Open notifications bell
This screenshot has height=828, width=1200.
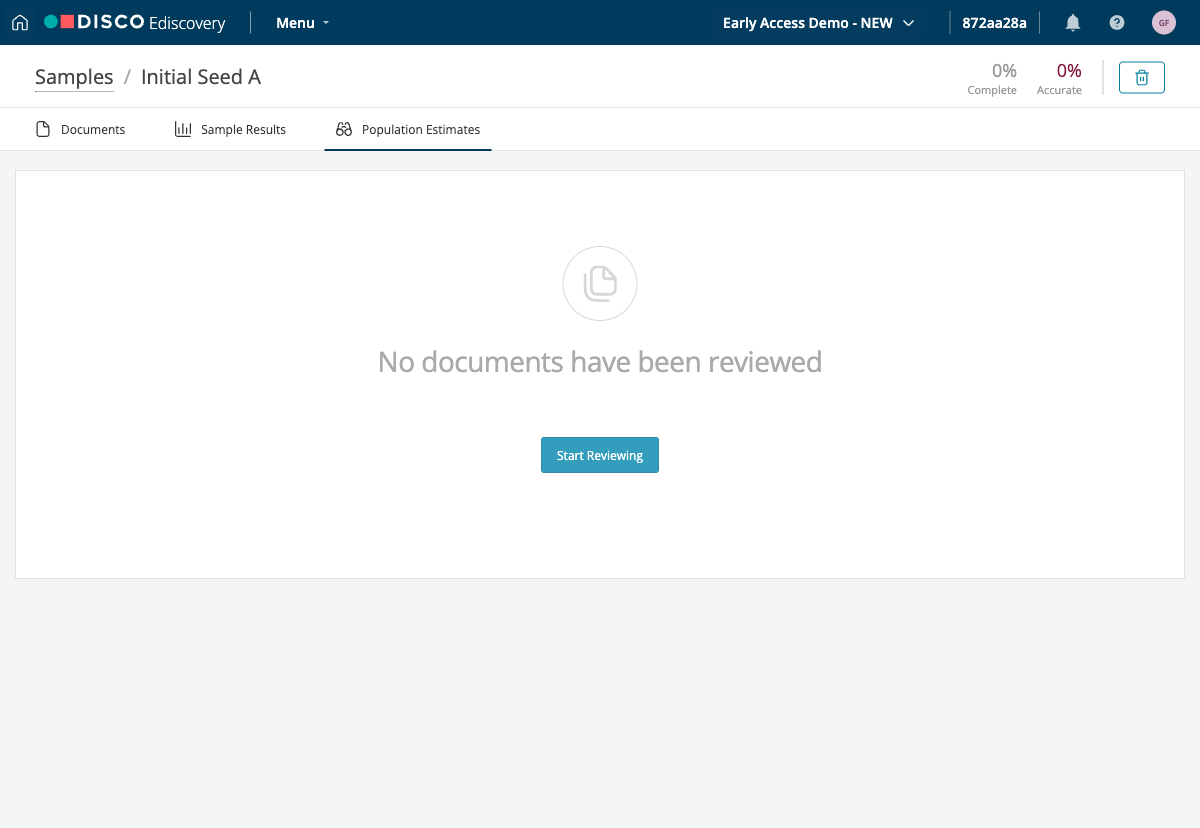coord(1073,23)
